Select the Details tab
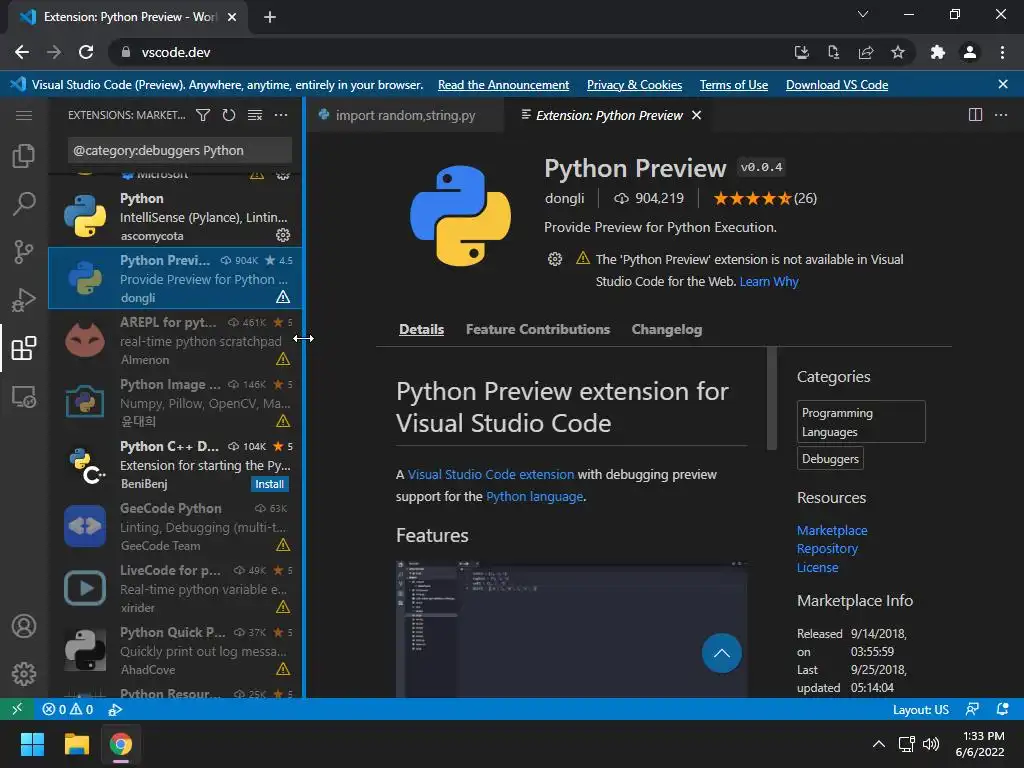 pyautogui.click(x=421, y=329)
